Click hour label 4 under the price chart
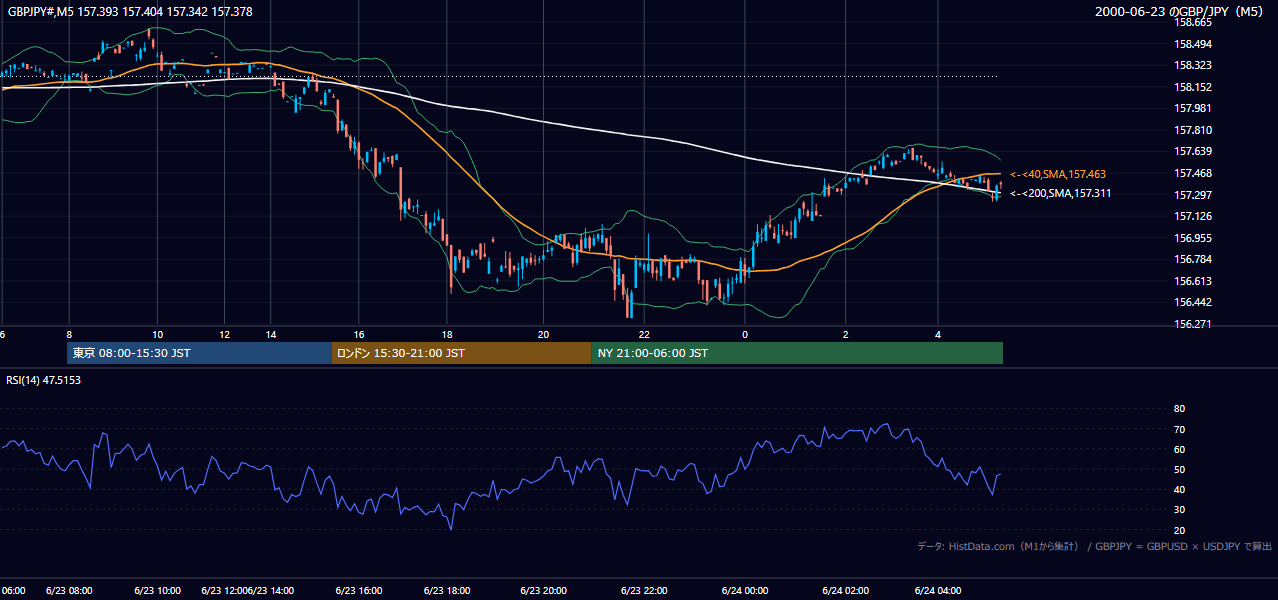Image resolution: width=1278 pixels, height=600 pixels. point(938,334)
